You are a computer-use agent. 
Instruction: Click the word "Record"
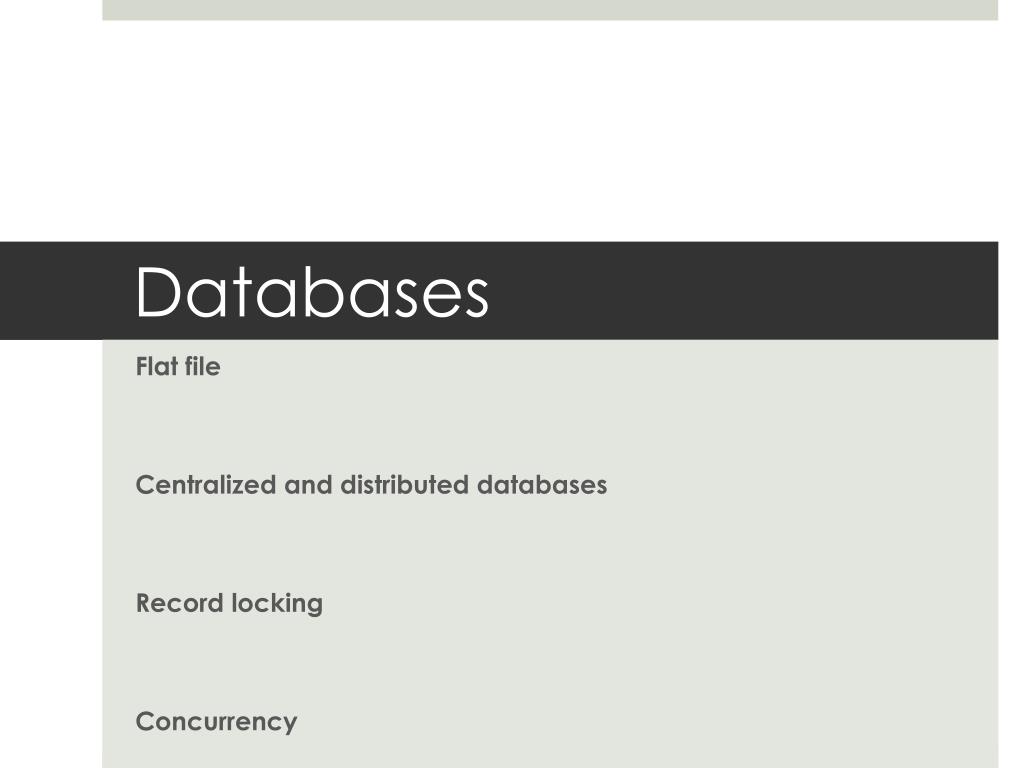(180, 603)
